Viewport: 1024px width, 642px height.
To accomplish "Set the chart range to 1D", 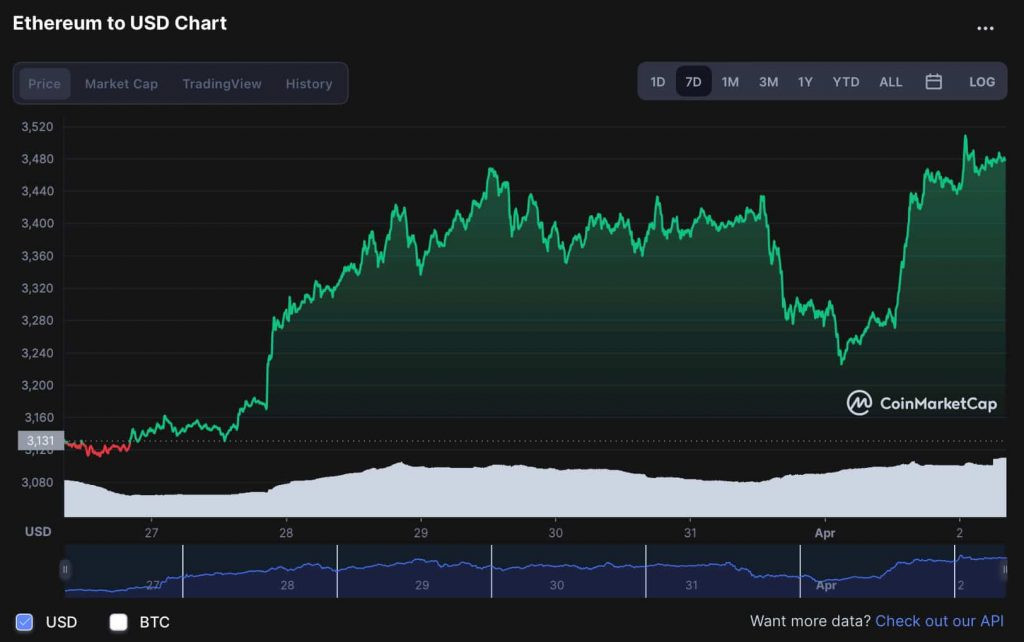I will pyautogui.click(x=658, y=82).
